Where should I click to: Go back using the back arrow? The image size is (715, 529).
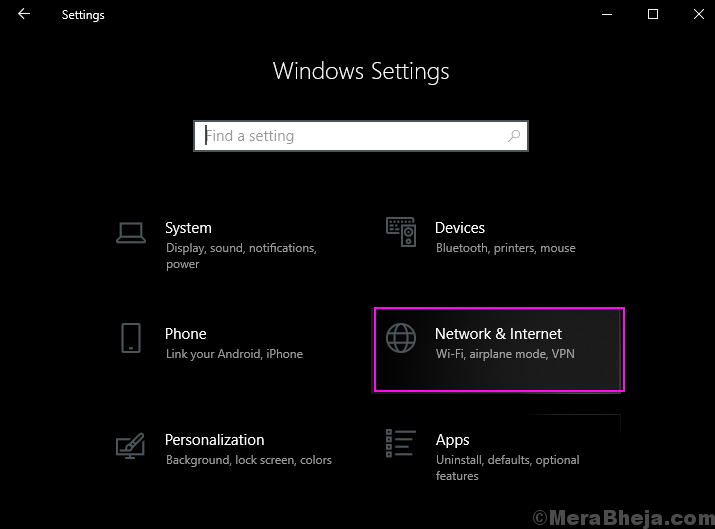click(24, 14)
